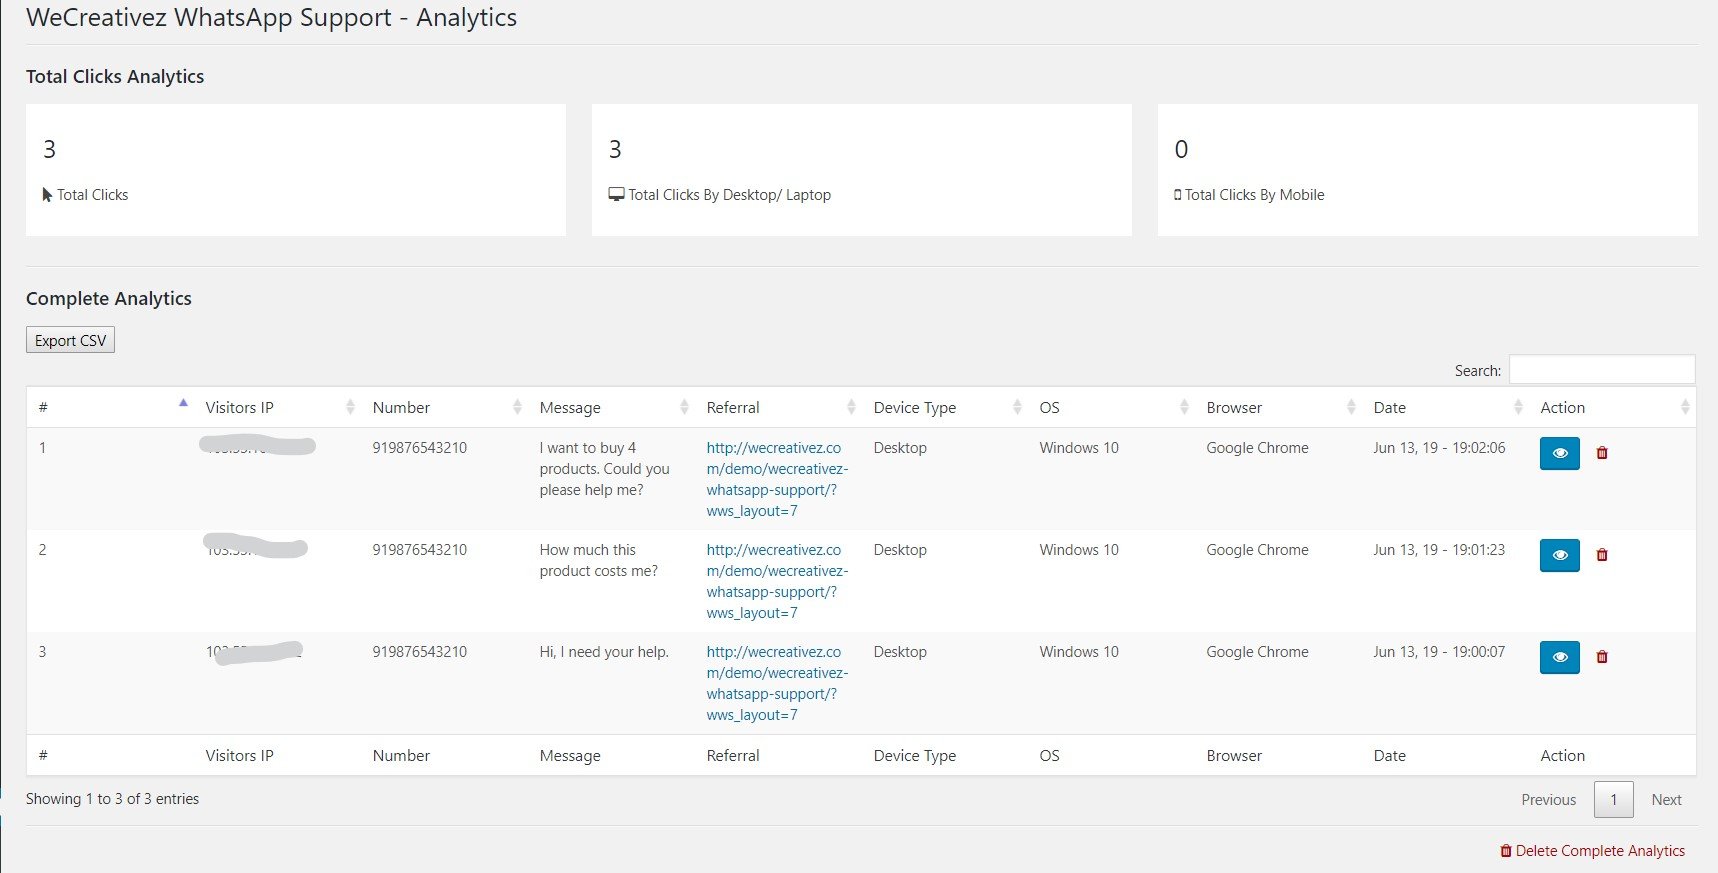
Task: Sort by the Browser column header
Action: coord(1278,407)
